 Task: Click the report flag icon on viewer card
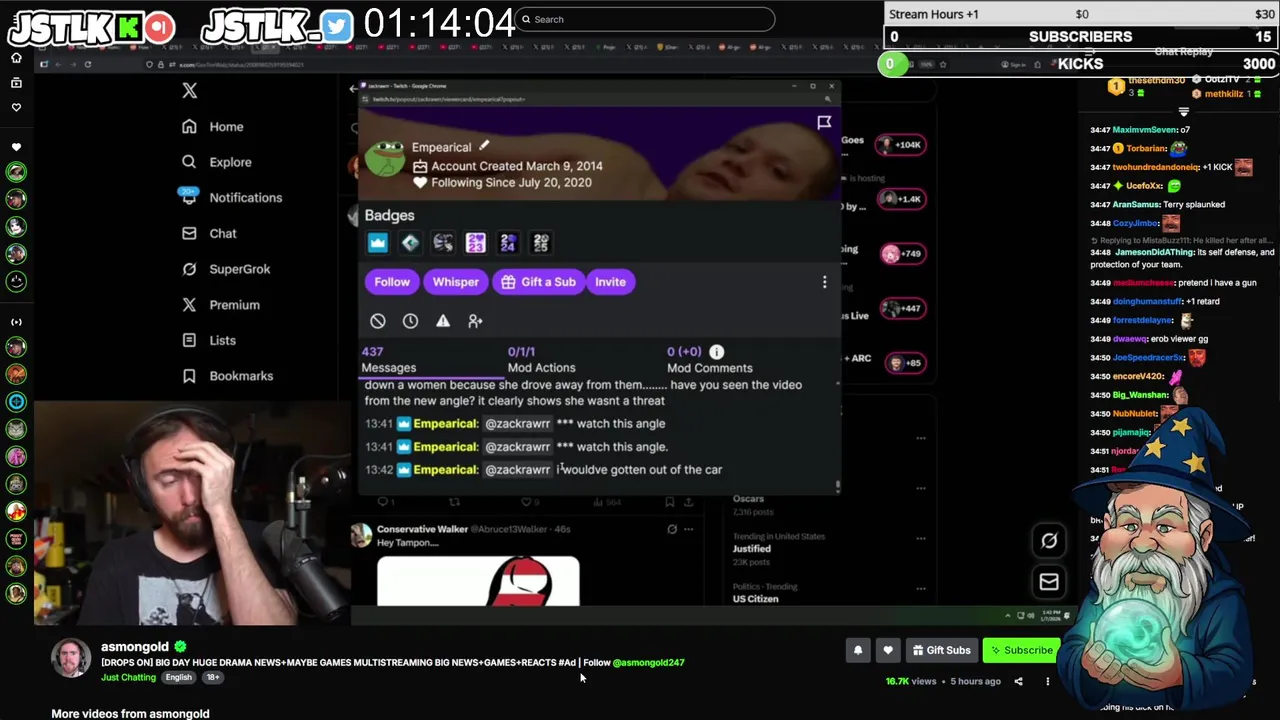[x=824, y=122]
